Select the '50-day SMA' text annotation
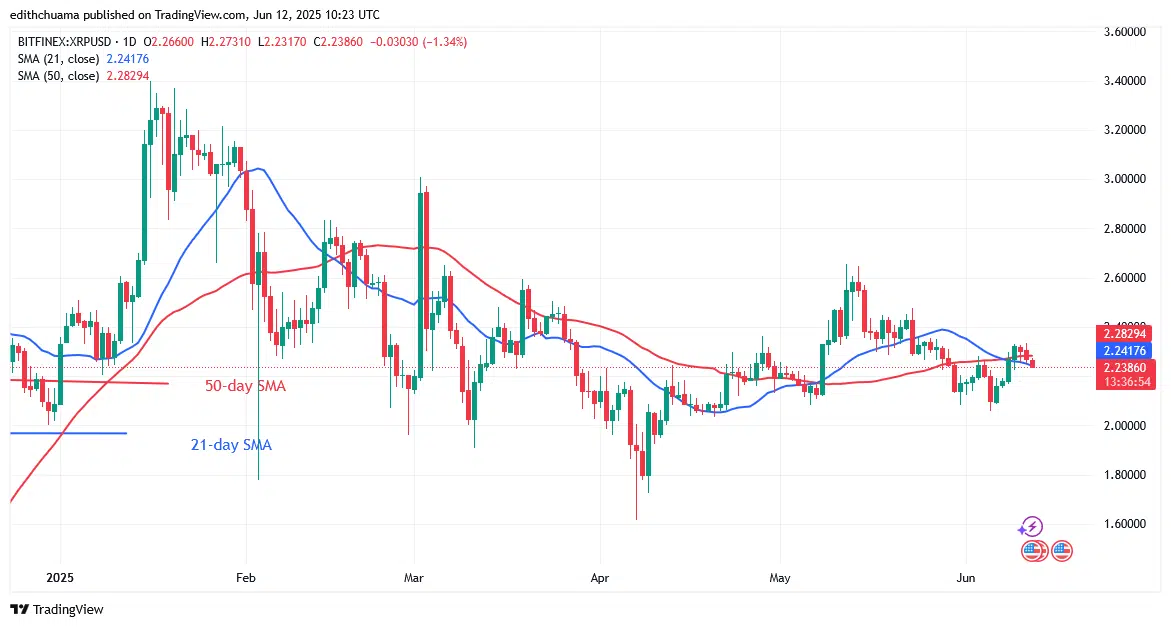The width and height of the screenshot is (1171, 627). pyautogui.click(x=245, y=386)
